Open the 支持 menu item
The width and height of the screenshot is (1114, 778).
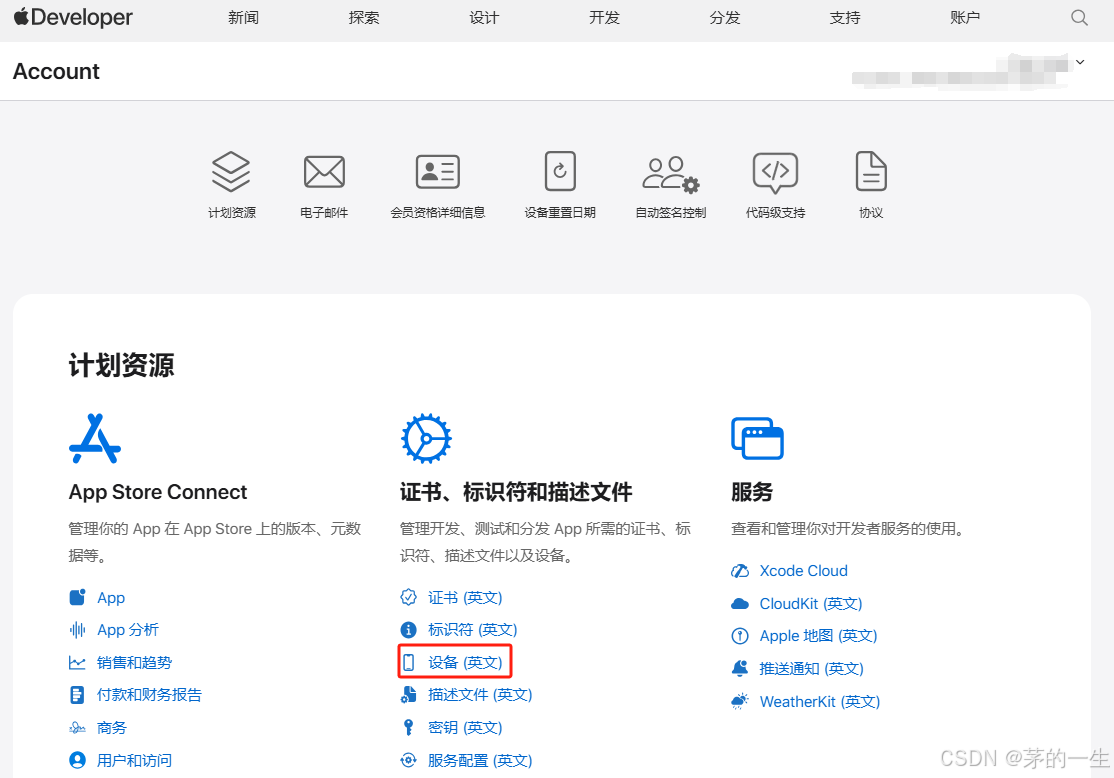[845, 18]
